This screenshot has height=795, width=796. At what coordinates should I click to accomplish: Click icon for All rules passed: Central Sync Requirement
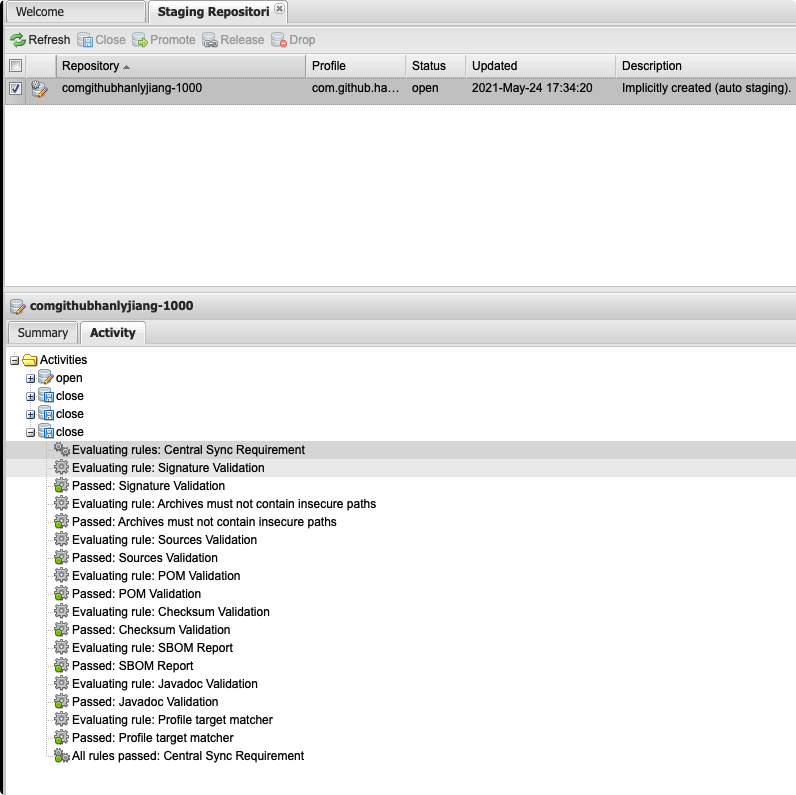61,755
